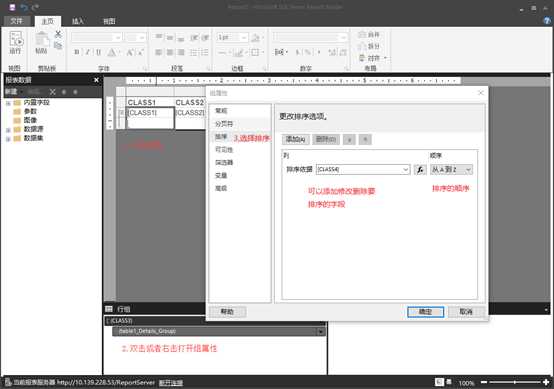
Task: Expand the 数据源 (Data Sources) node
Action: pyautogui.click(x=8, y=130)
